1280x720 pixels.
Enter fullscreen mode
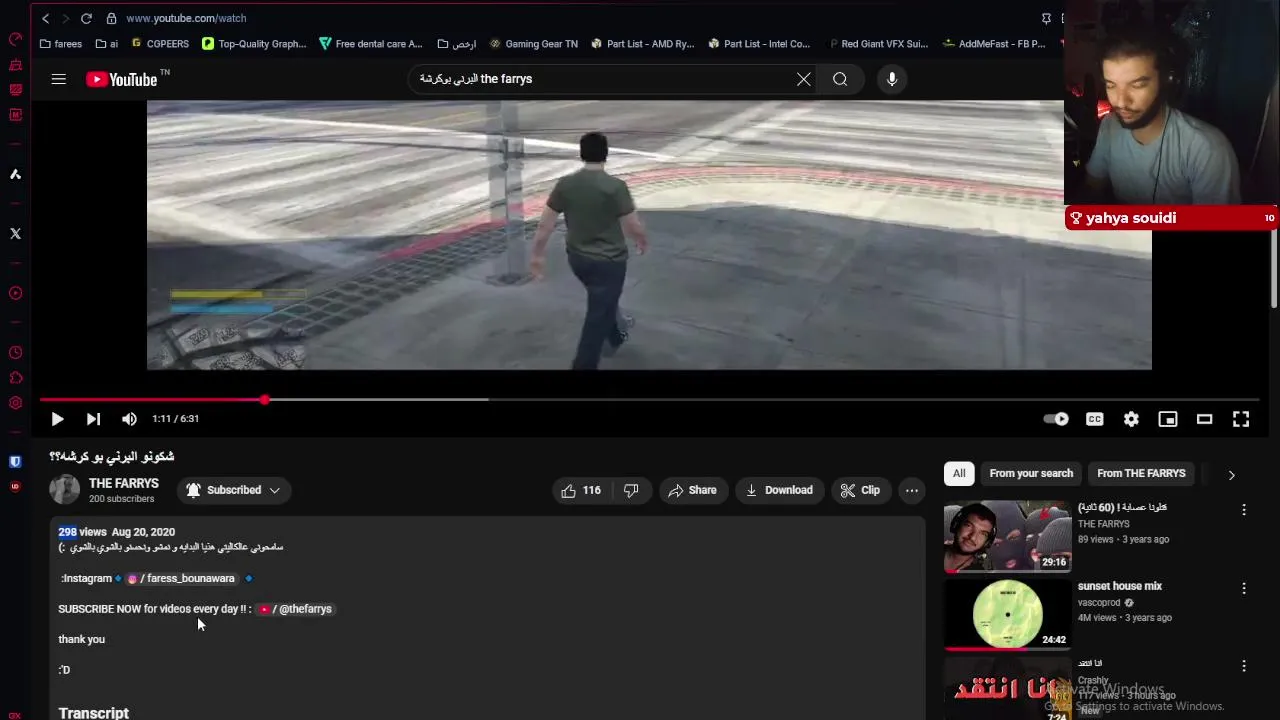pos(1241,419)
